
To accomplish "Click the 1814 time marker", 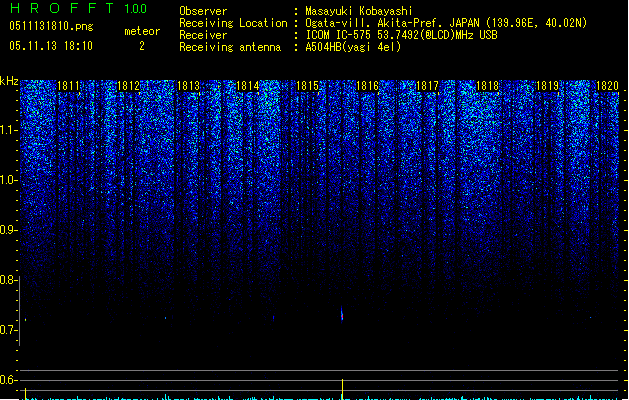I will point(248,86).
